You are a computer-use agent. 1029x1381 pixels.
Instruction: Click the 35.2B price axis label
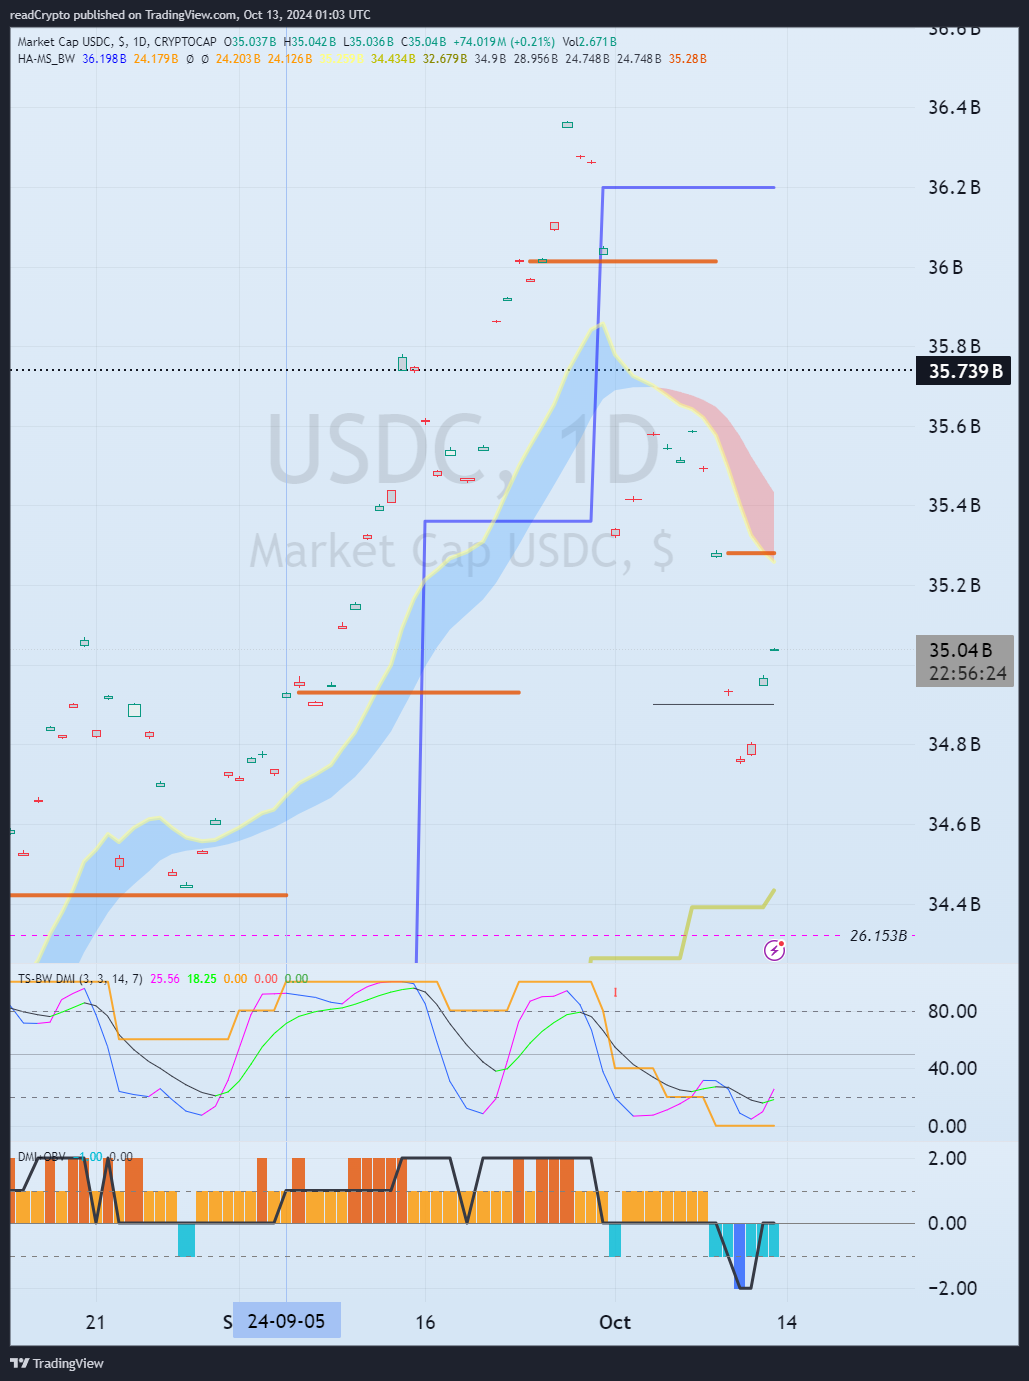tap(954, 586)
